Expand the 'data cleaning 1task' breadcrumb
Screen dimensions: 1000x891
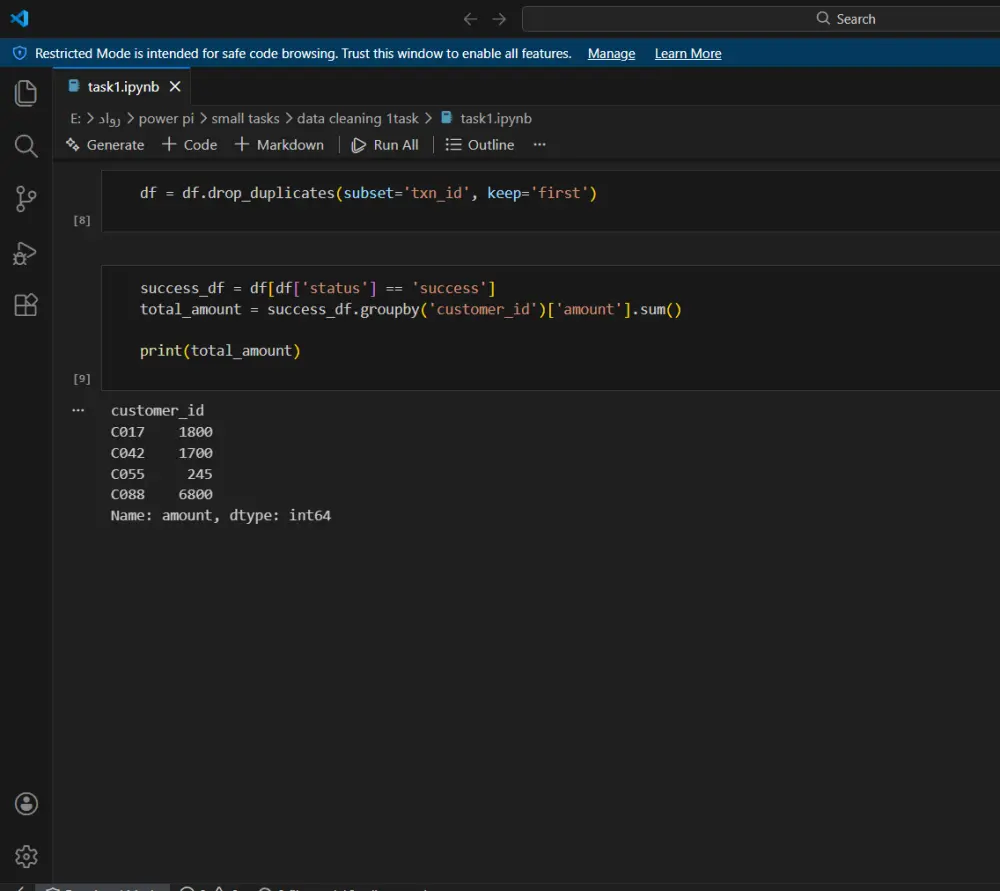tap(358, 118)
